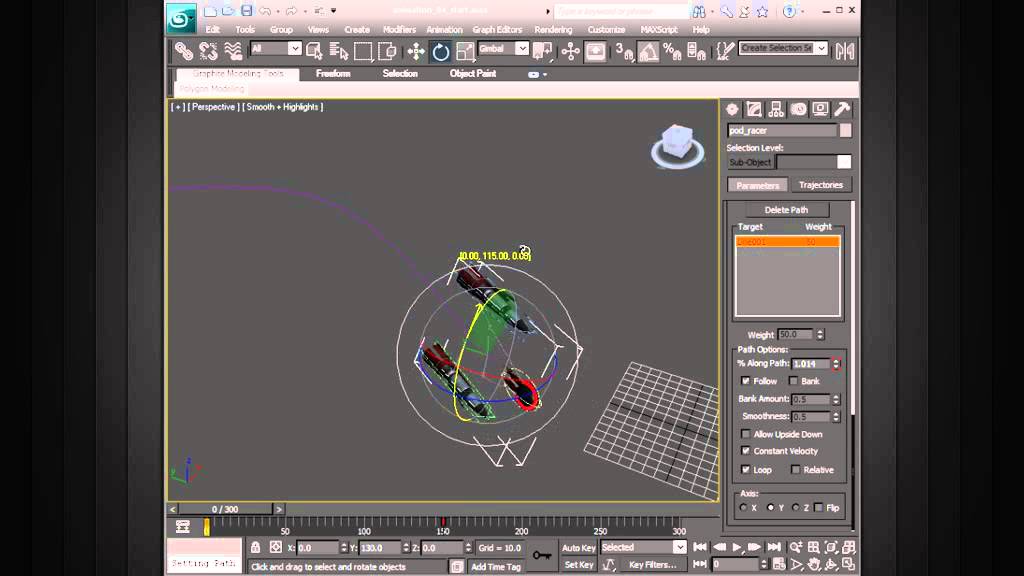1024x576 pixels.
Task: Open the Graph Editors menu
Action: click(497, 29)
